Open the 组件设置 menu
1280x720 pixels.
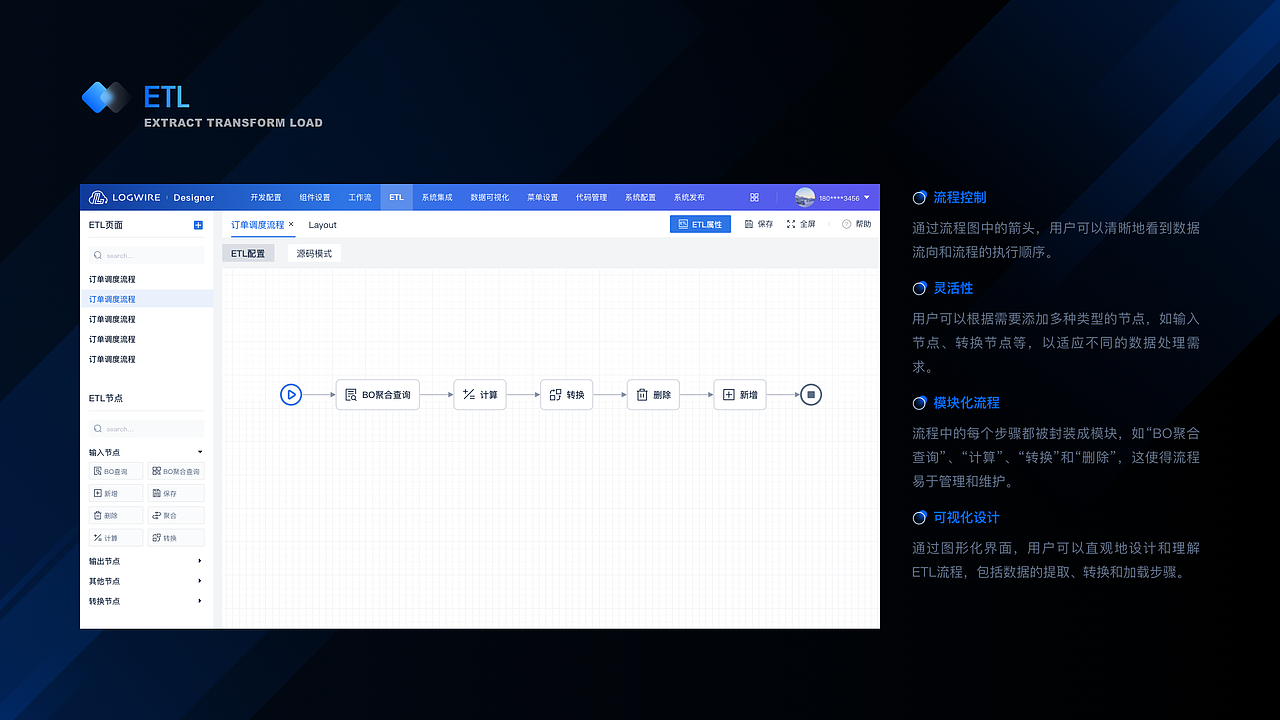[315, 197]
